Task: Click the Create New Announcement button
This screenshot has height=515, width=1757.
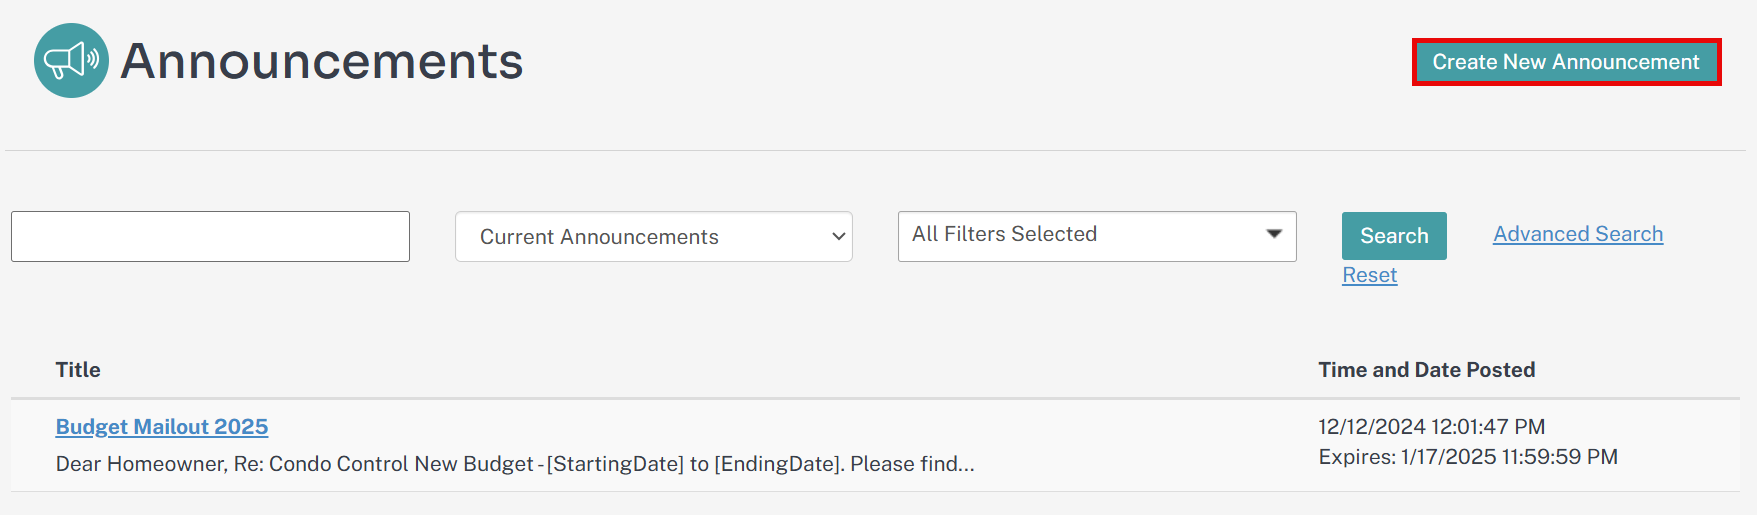Action: [x=1565, y=62]
